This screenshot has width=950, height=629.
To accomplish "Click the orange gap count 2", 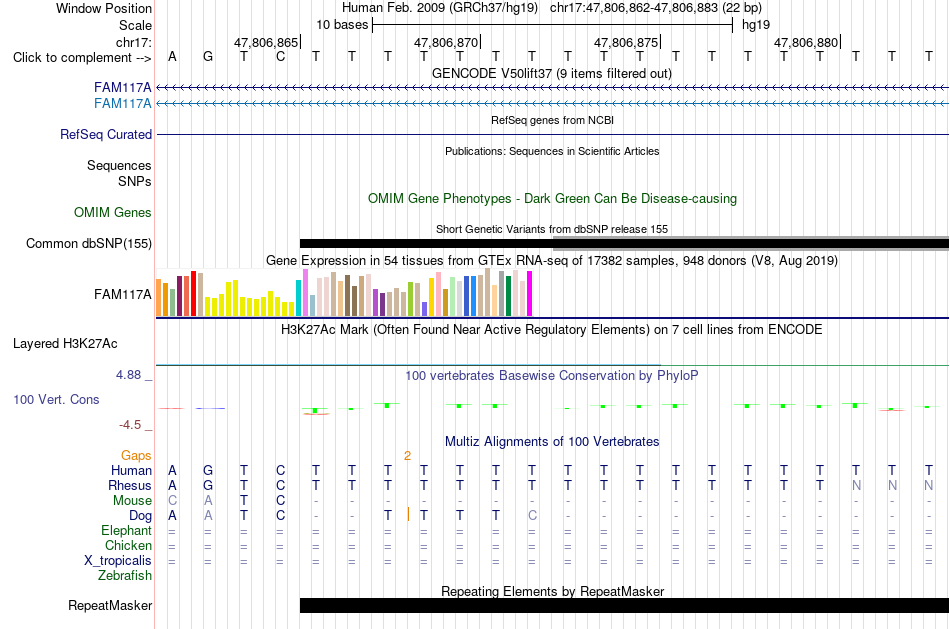I will pos(407,456).
